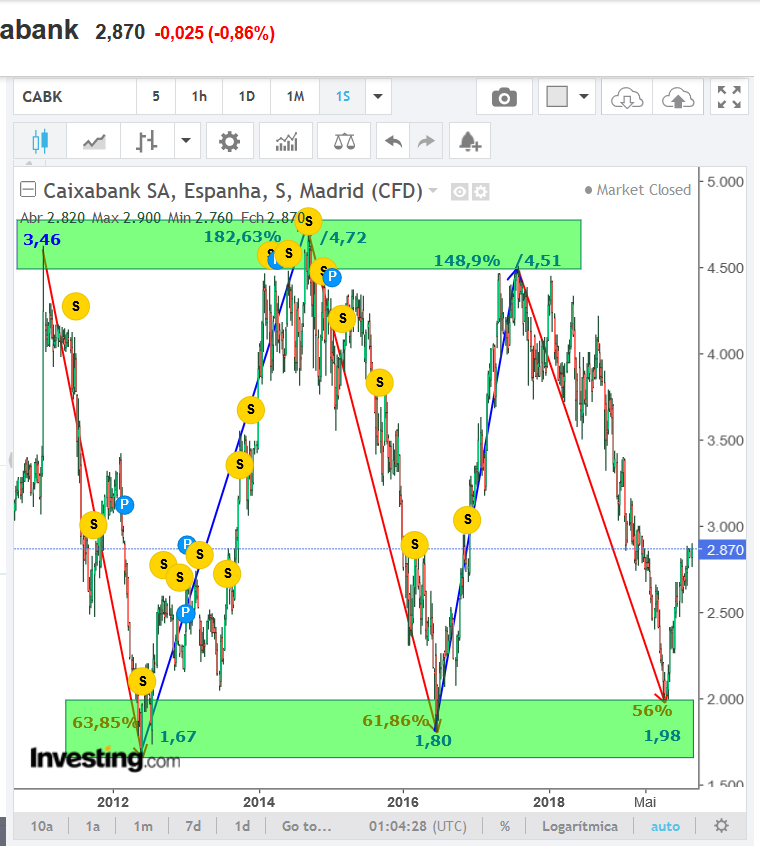Select the 1S weekly timeframe

pyautogui.click(x=343, y=97)
